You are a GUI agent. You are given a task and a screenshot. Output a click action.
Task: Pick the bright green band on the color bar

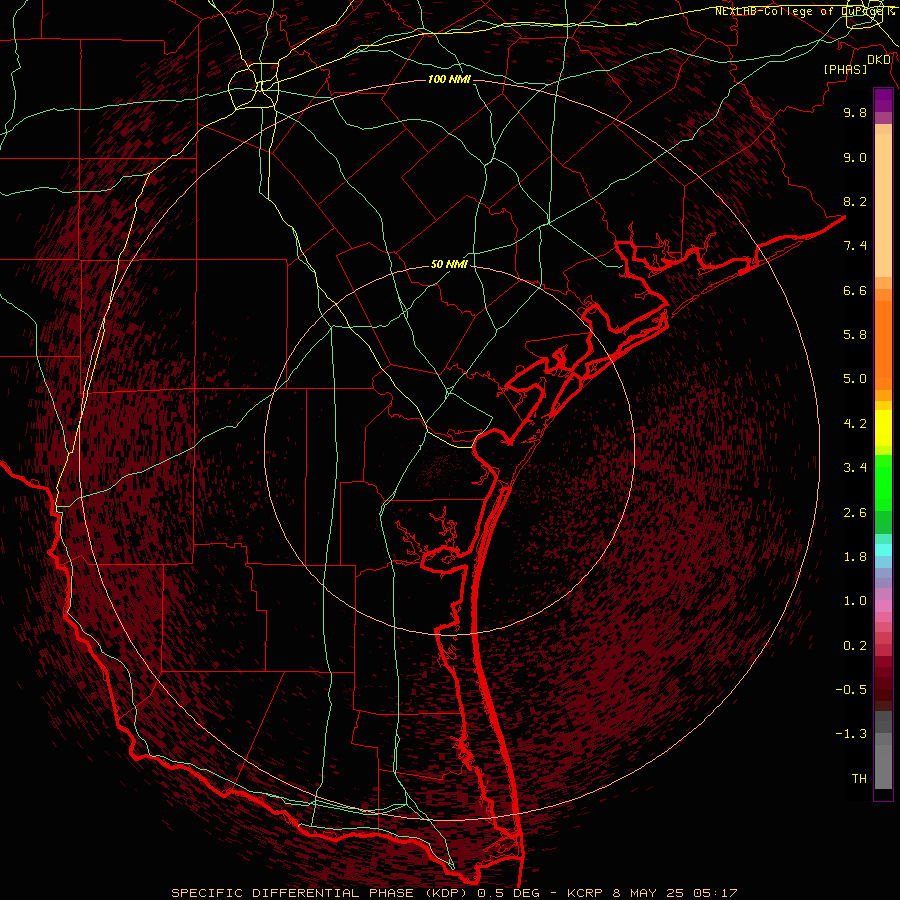tap(883, 482)
